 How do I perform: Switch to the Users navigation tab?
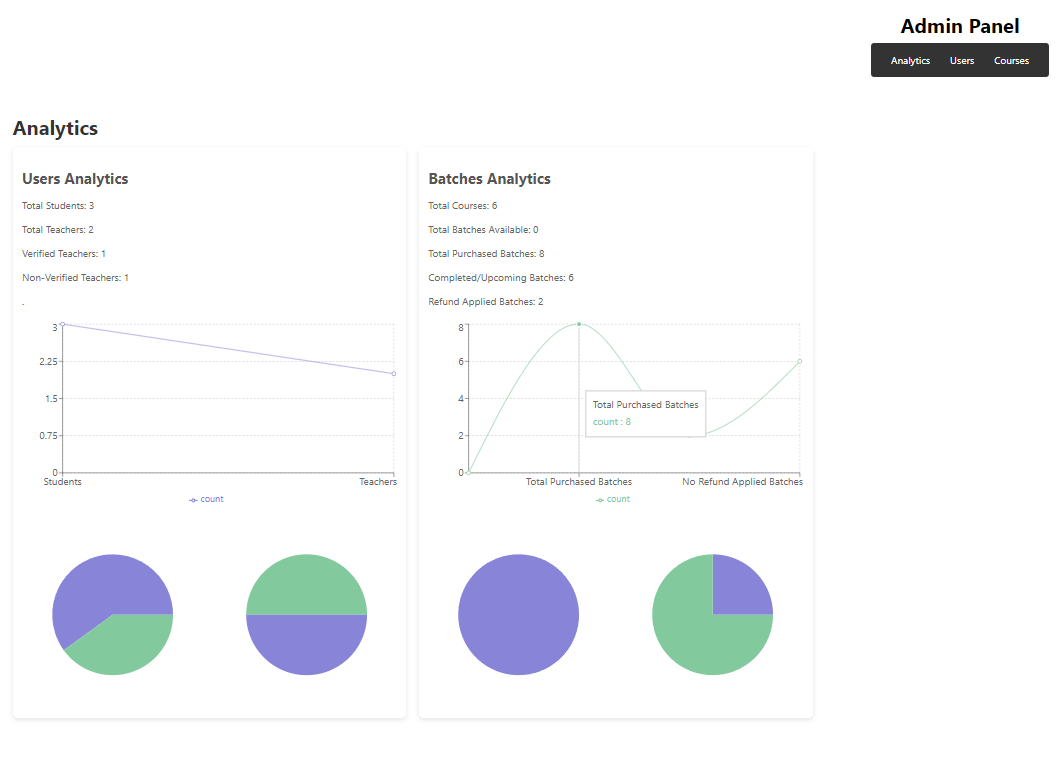tap(961, 61)
